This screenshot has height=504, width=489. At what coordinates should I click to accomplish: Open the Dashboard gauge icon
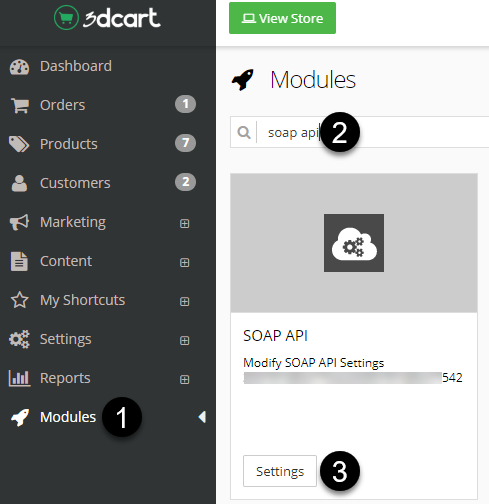coord(19,67)
